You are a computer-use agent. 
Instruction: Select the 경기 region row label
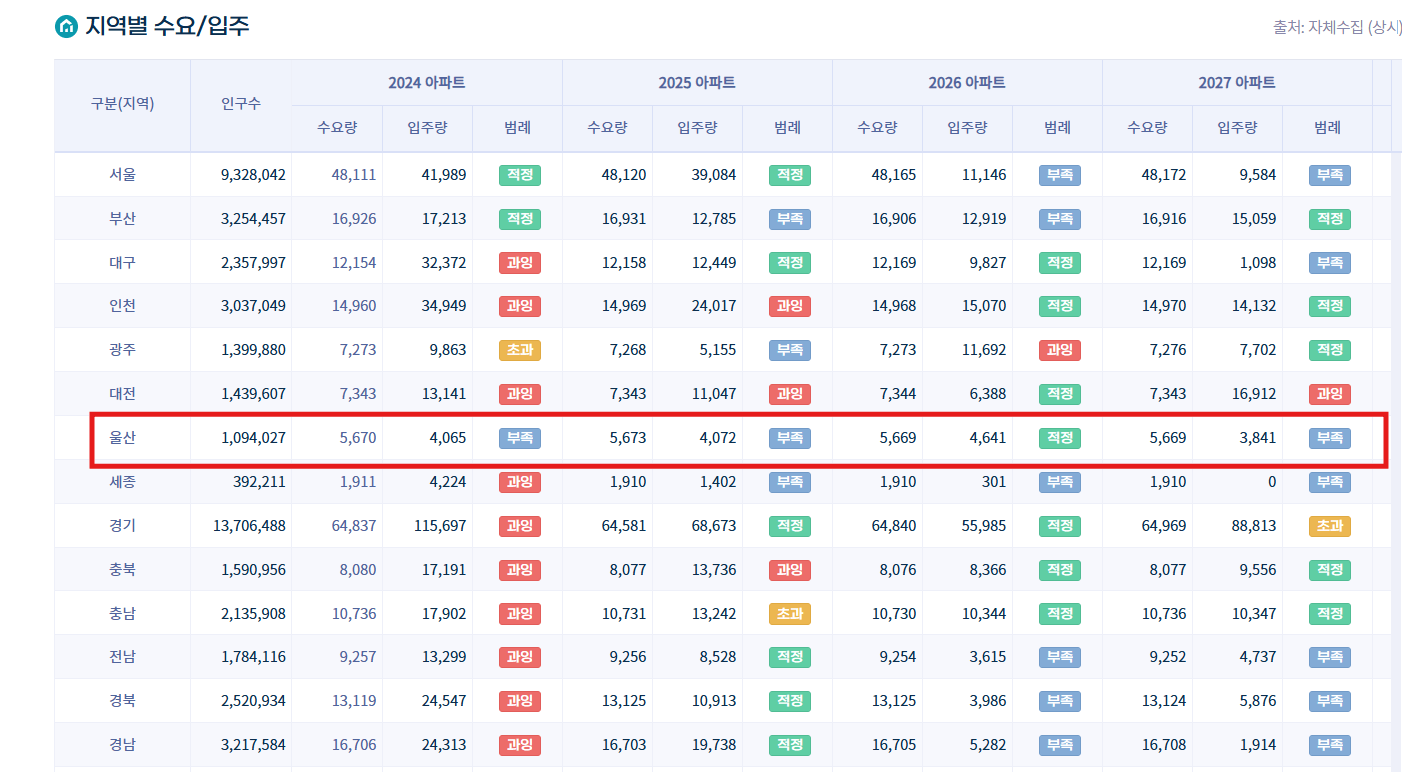pos(122,526)
